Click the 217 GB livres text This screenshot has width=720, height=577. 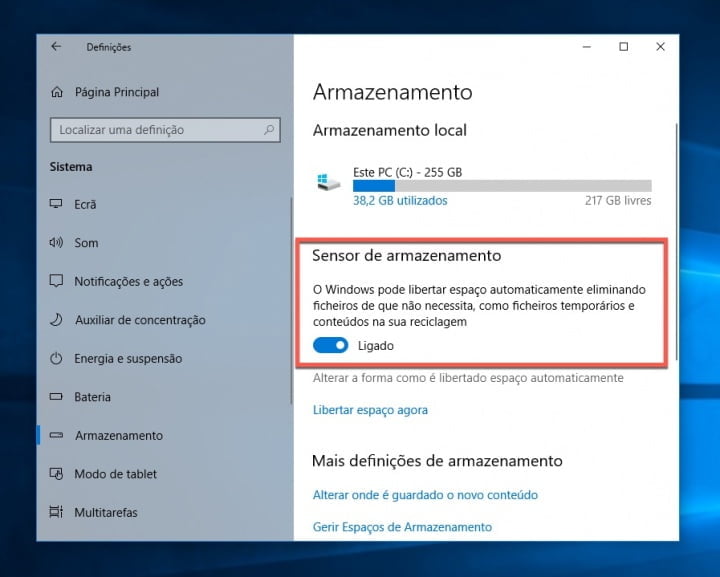click(618, 201)
